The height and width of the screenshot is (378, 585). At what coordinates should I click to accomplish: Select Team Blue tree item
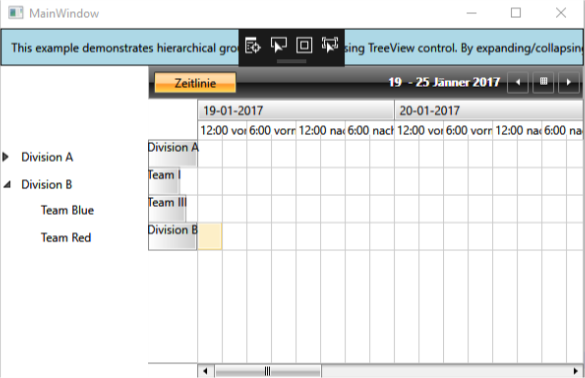67,210
